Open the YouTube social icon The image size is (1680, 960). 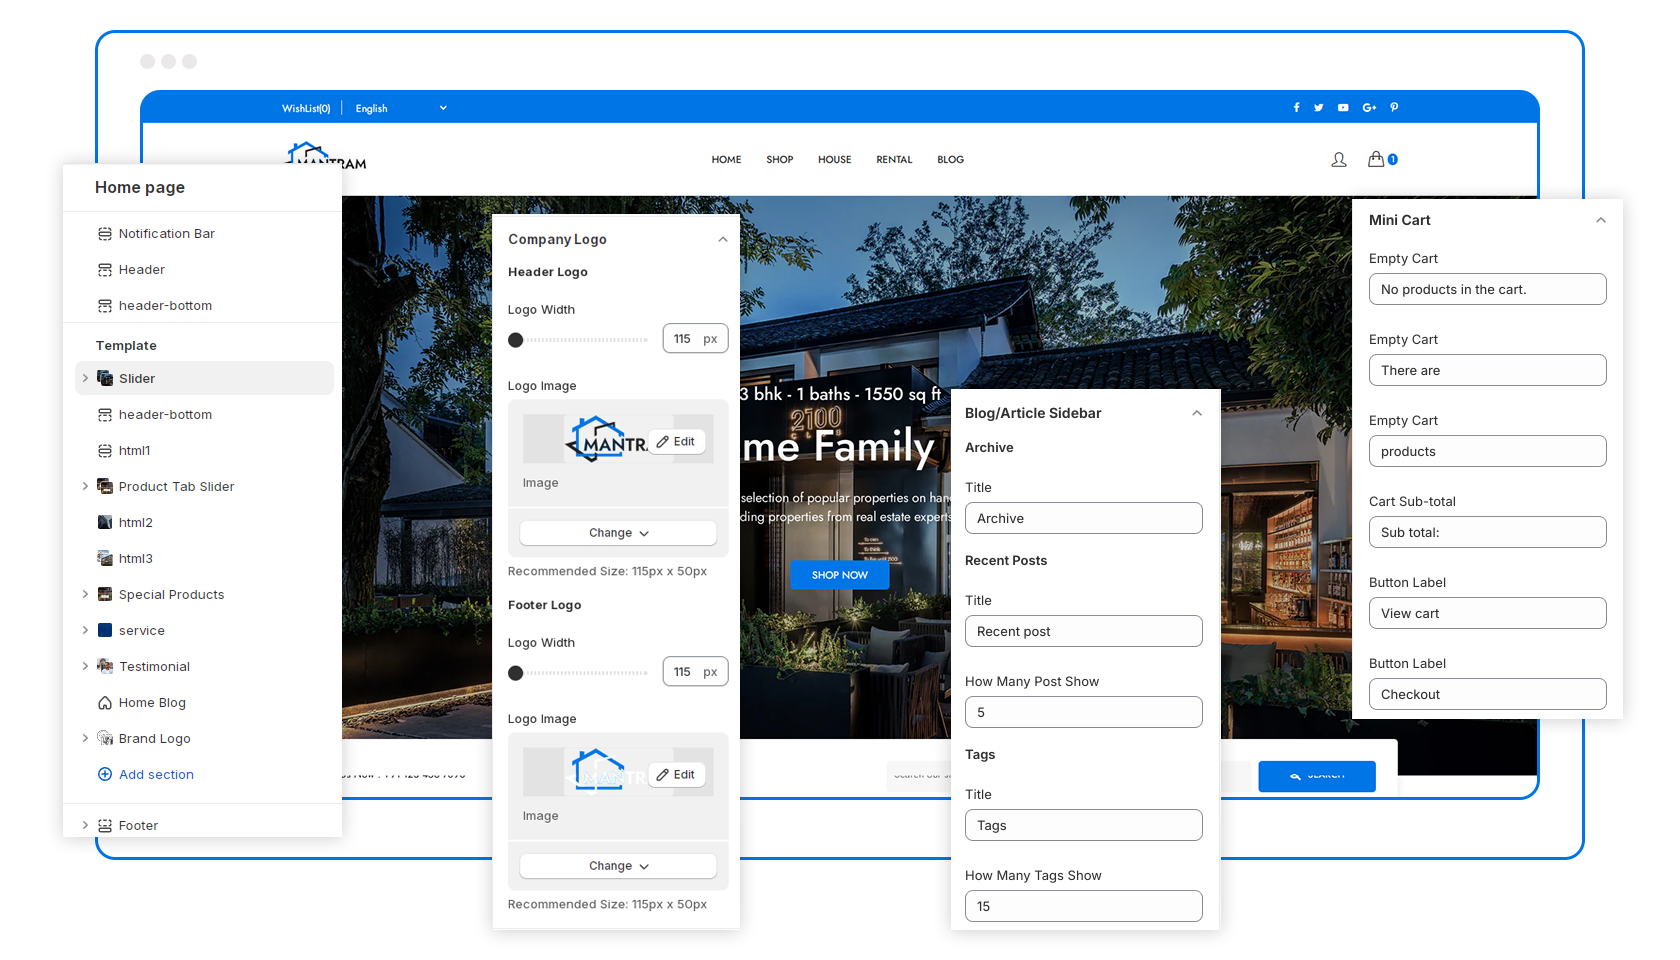click(x=1343, y=108)
